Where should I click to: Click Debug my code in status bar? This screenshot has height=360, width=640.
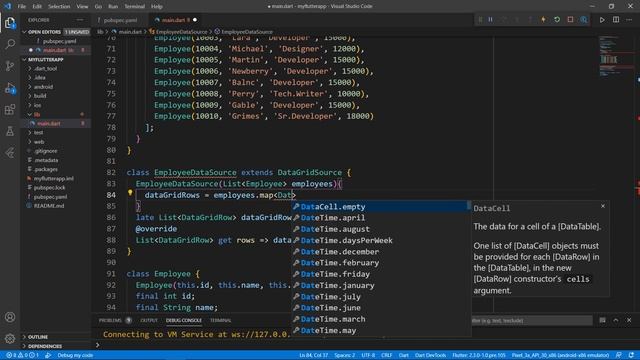click(75, 355)
